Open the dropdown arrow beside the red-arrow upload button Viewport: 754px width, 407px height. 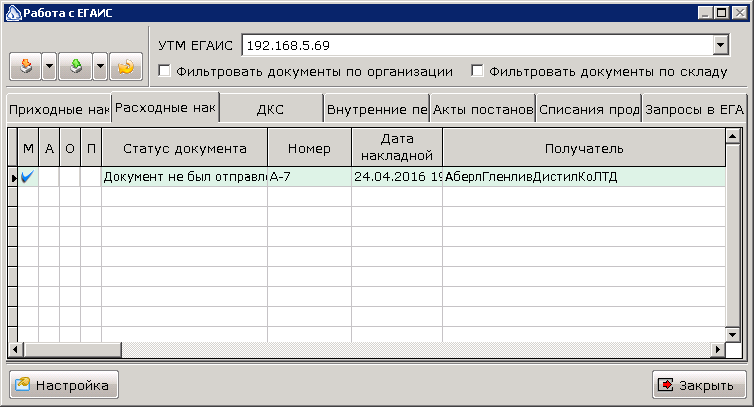pyautogui.click(x=50, y=66)
